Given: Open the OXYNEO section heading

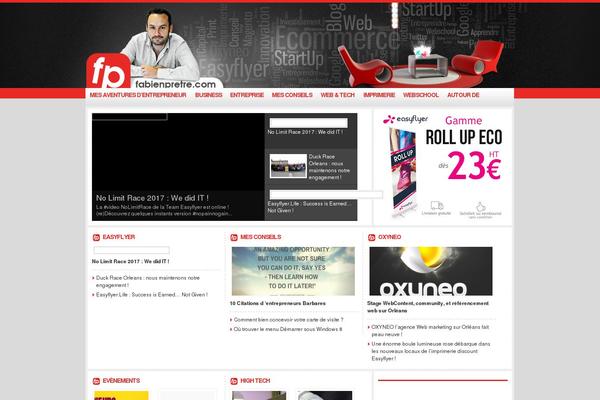Looking at the screenshot, I should 390,237.
